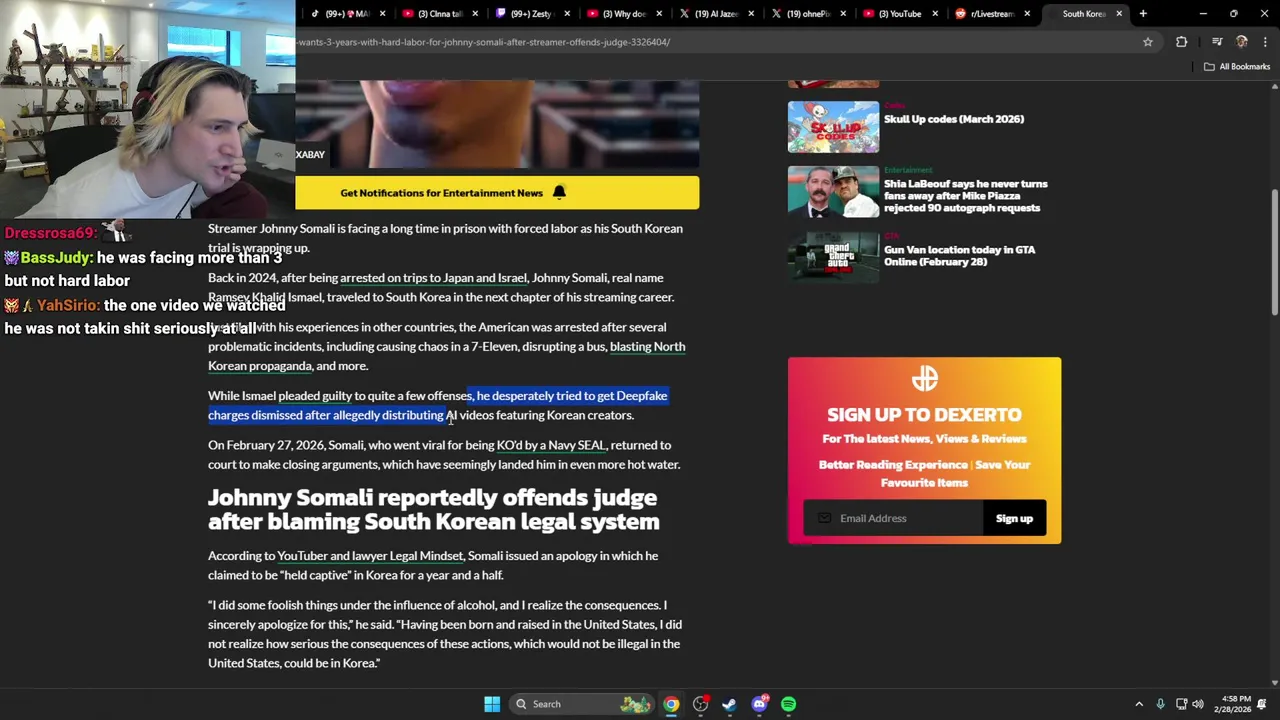Click chat username Dressrosa69
The image size is (1280, 720).
coord(50,233)
